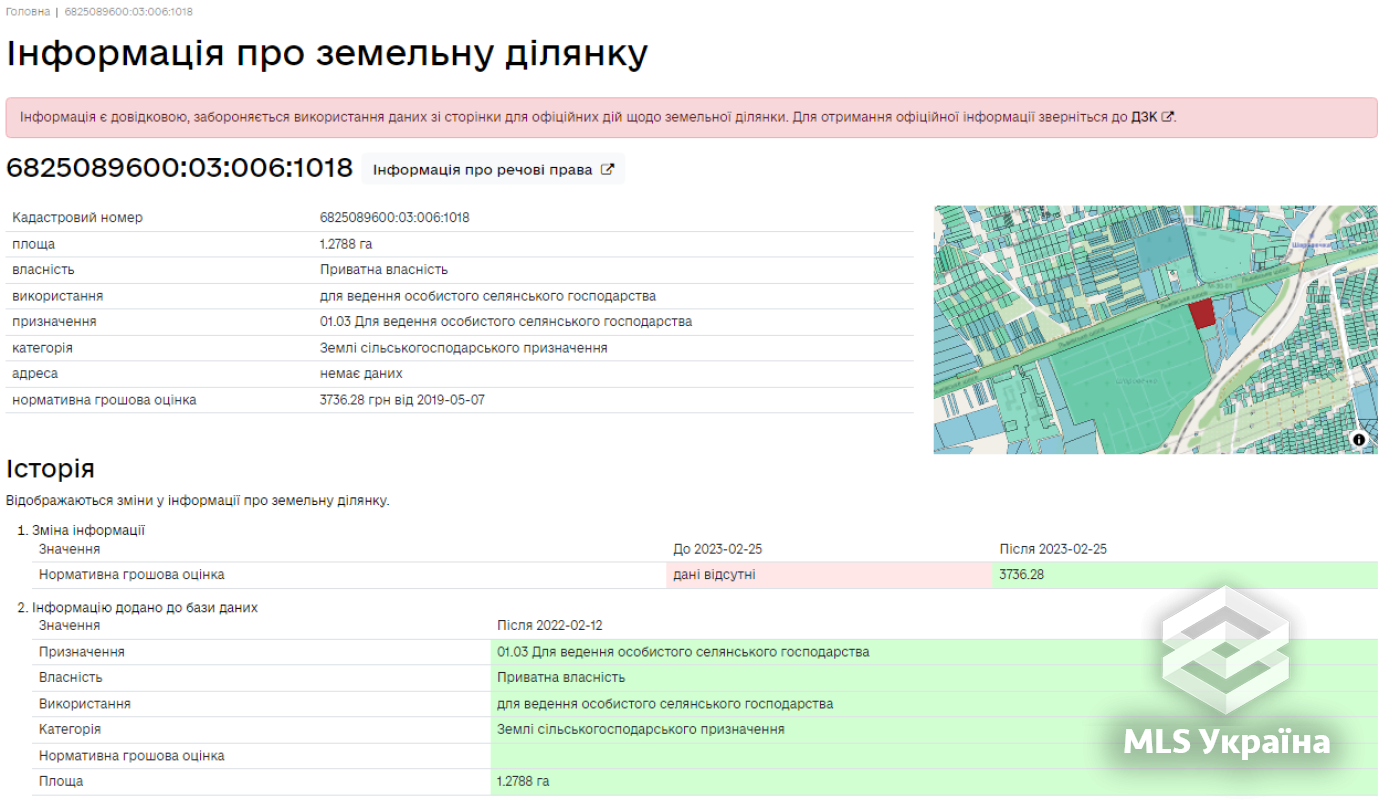The image size is (1400, 809).
Task: Click the 'Призначення' label in history table
Action: (x=82, y=652)
